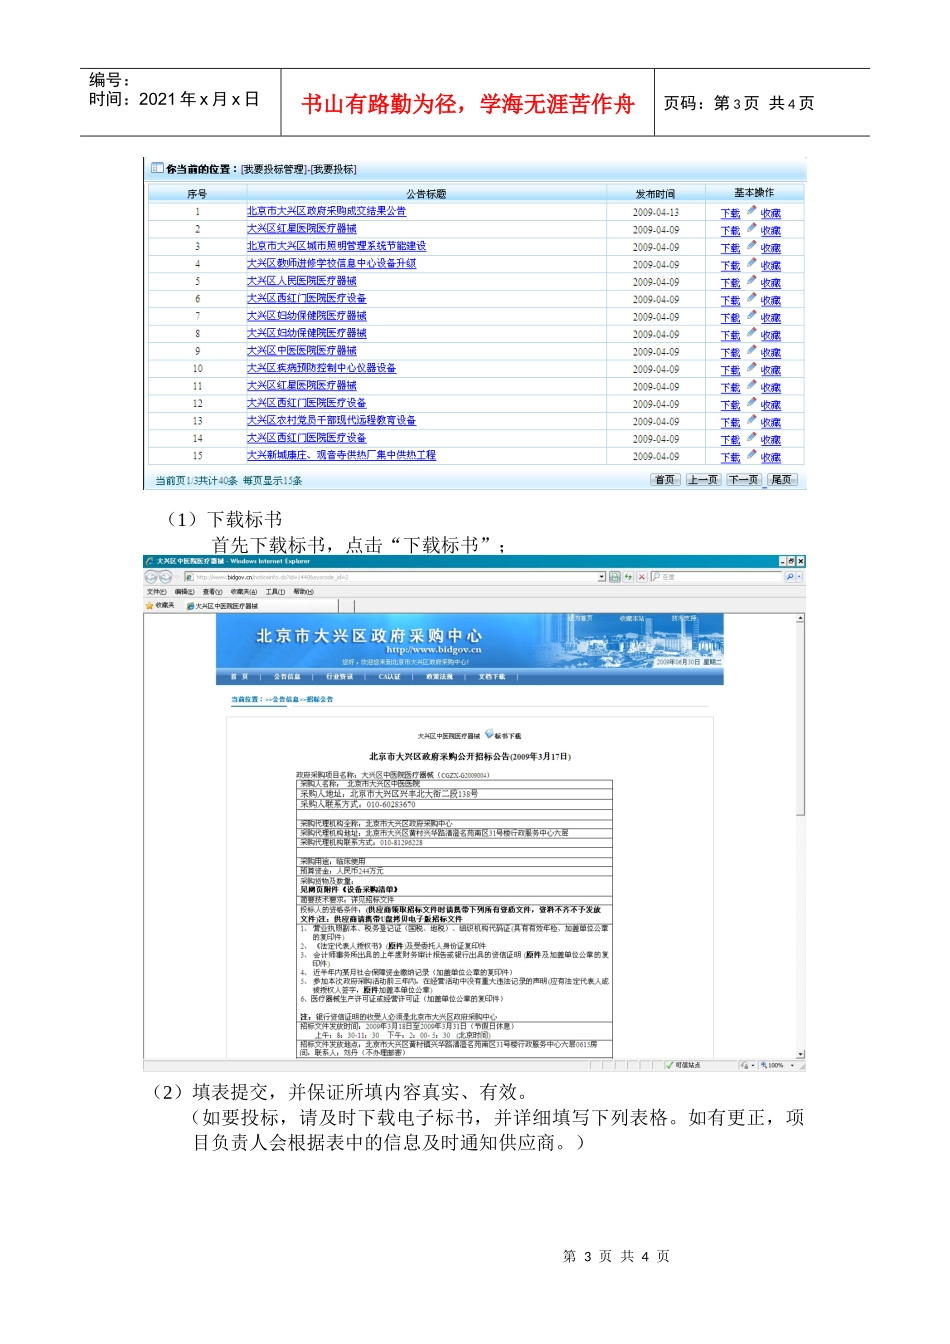Click the 上一页 pagination button
The height and width of the screenshot is (1344, 950).
tap(703, 480)
